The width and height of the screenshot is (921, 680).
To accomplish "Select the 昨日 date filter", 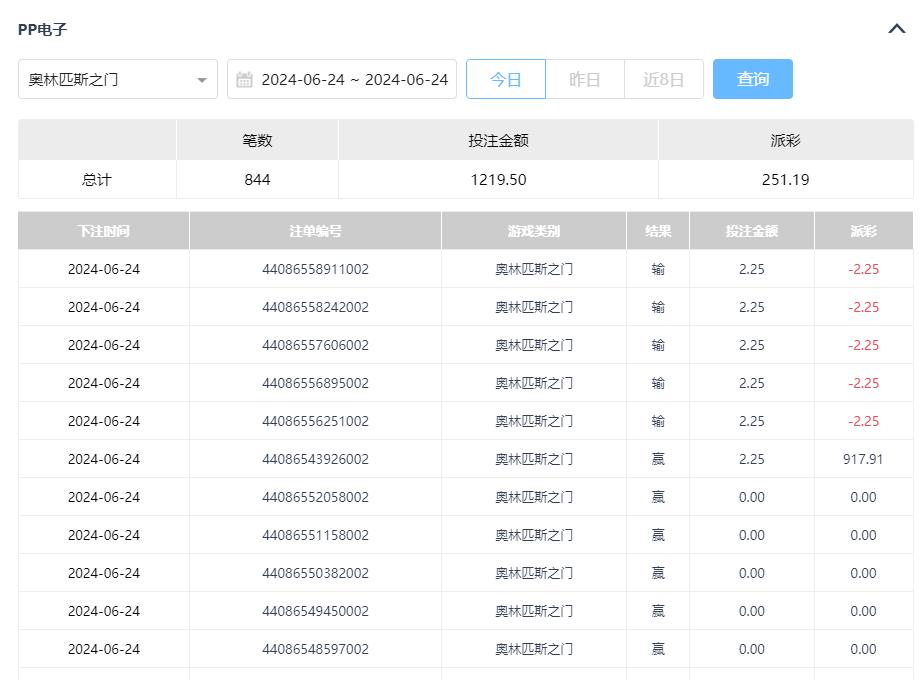I will pos(584,79).
